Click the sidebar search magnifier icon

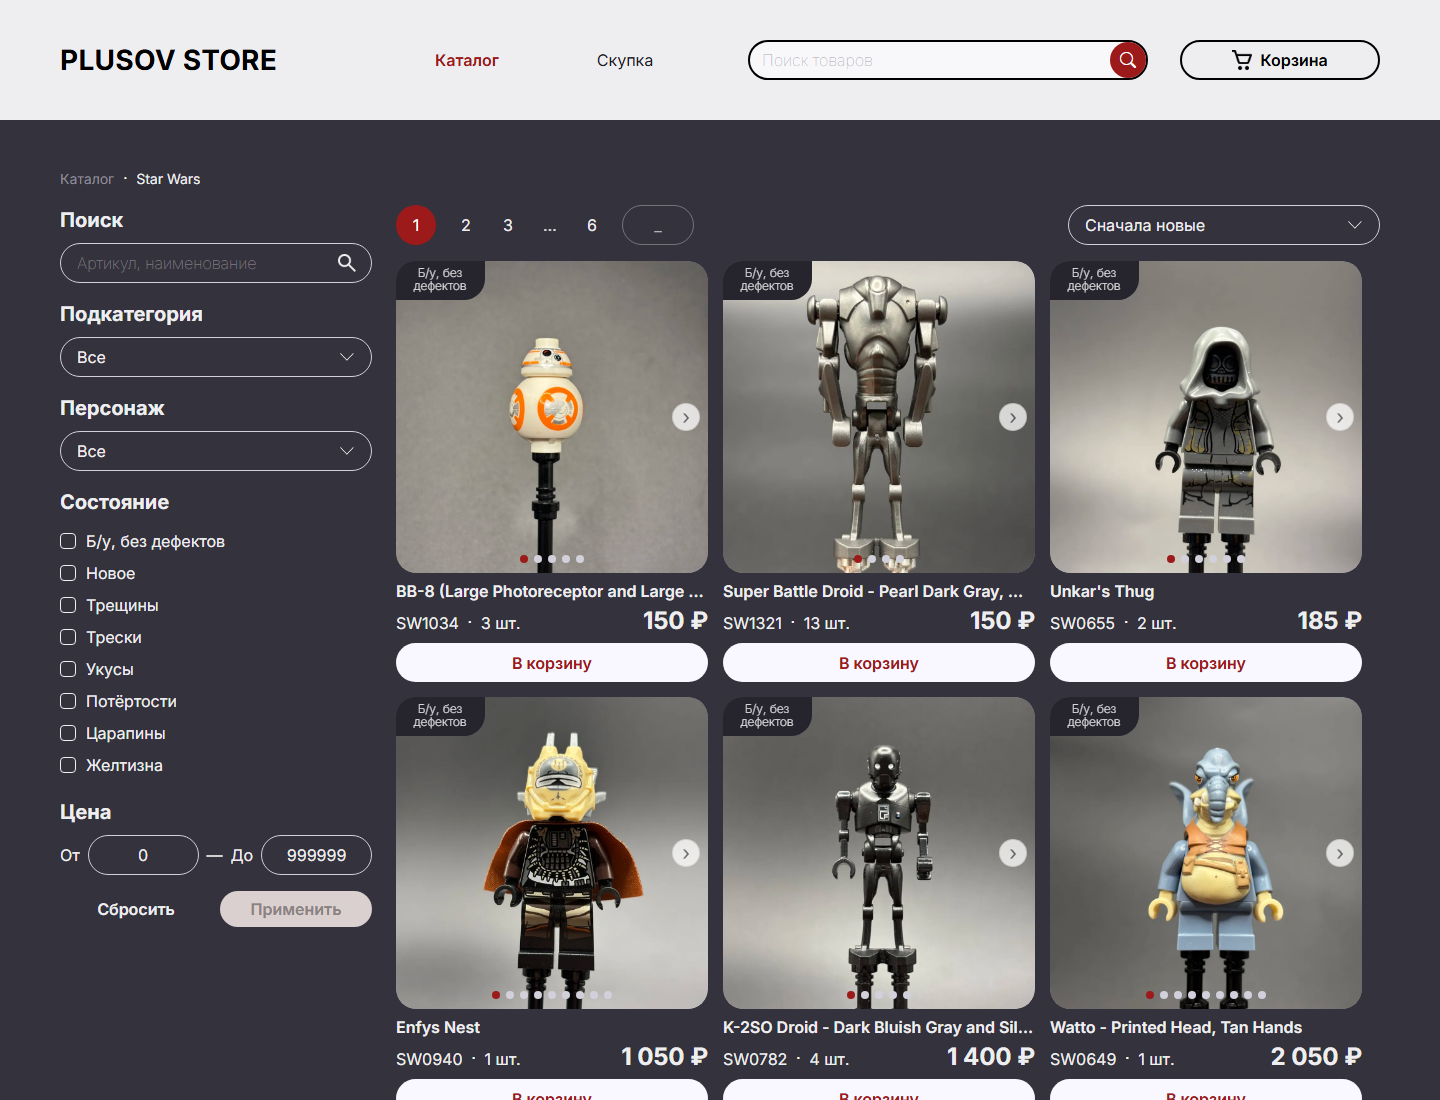click(346, 263)
